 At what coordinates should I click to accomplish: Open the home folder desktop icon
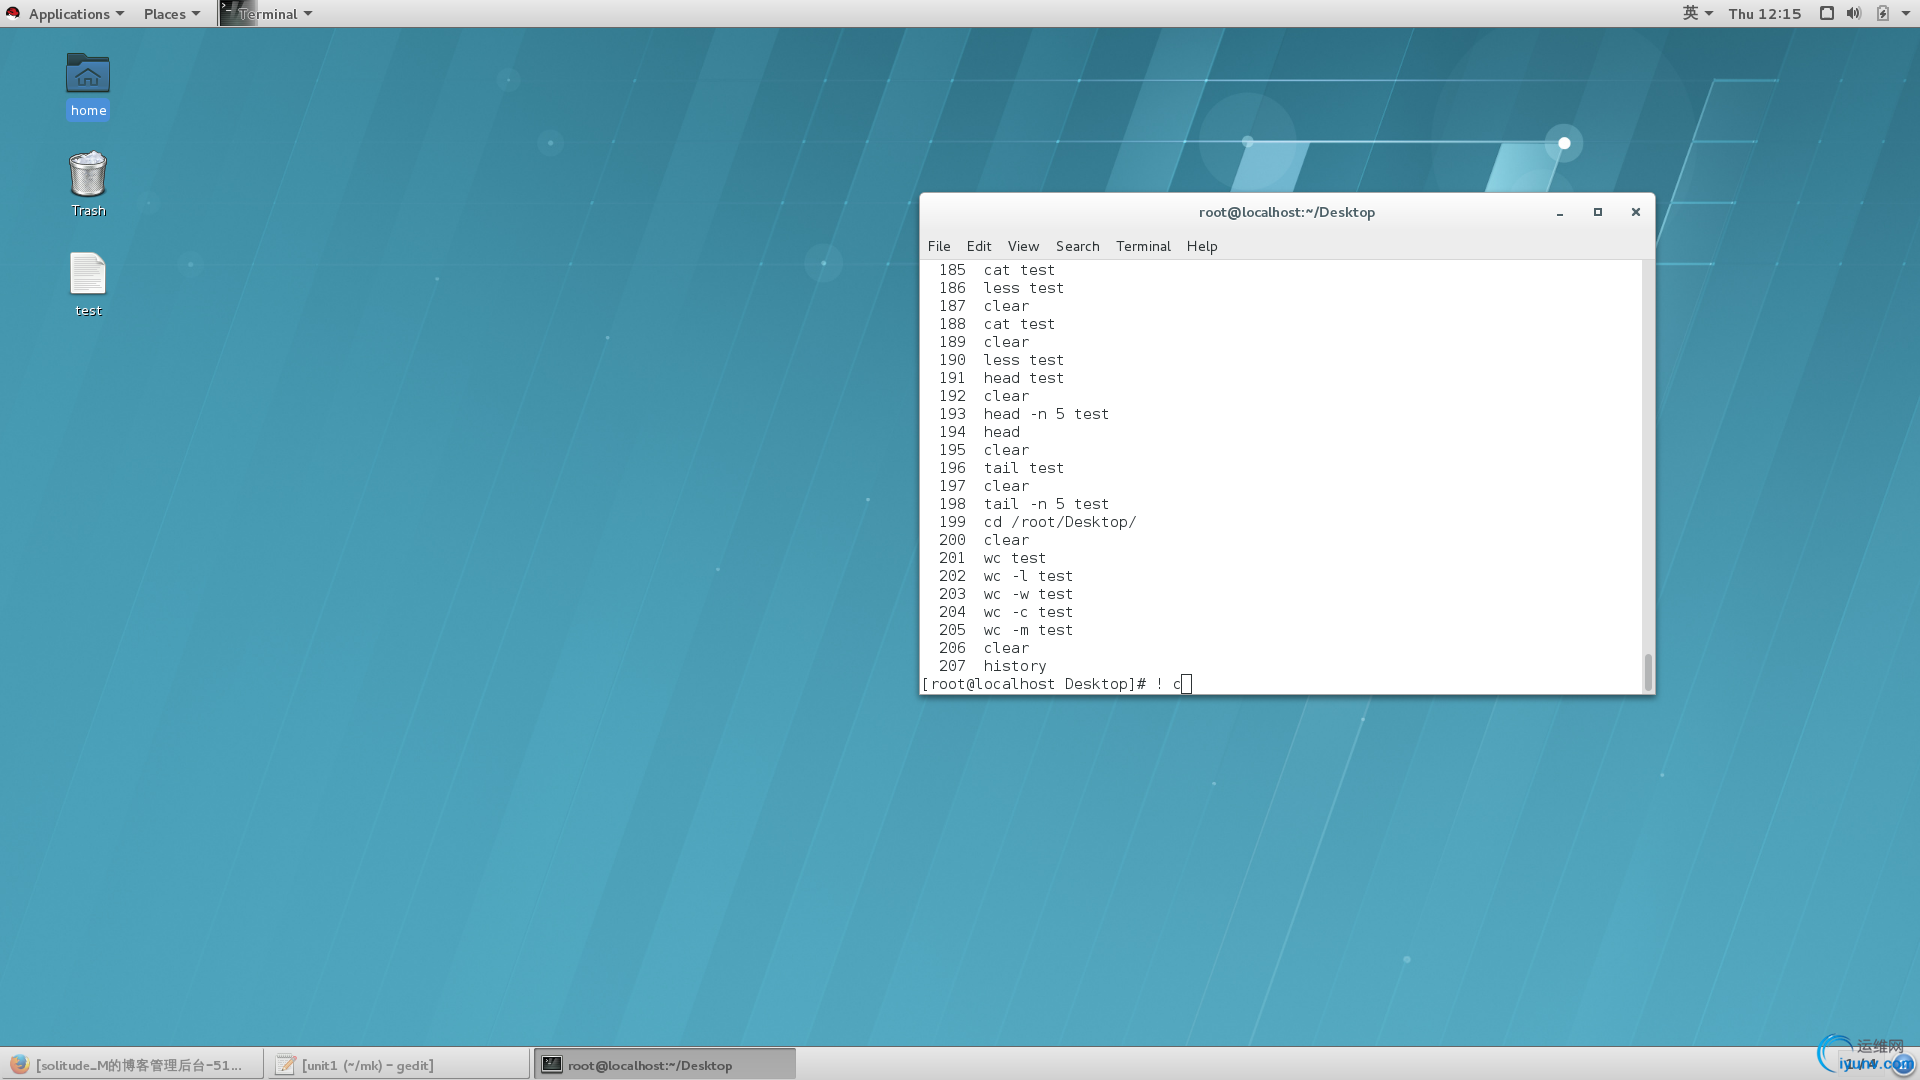pos(88,75)
